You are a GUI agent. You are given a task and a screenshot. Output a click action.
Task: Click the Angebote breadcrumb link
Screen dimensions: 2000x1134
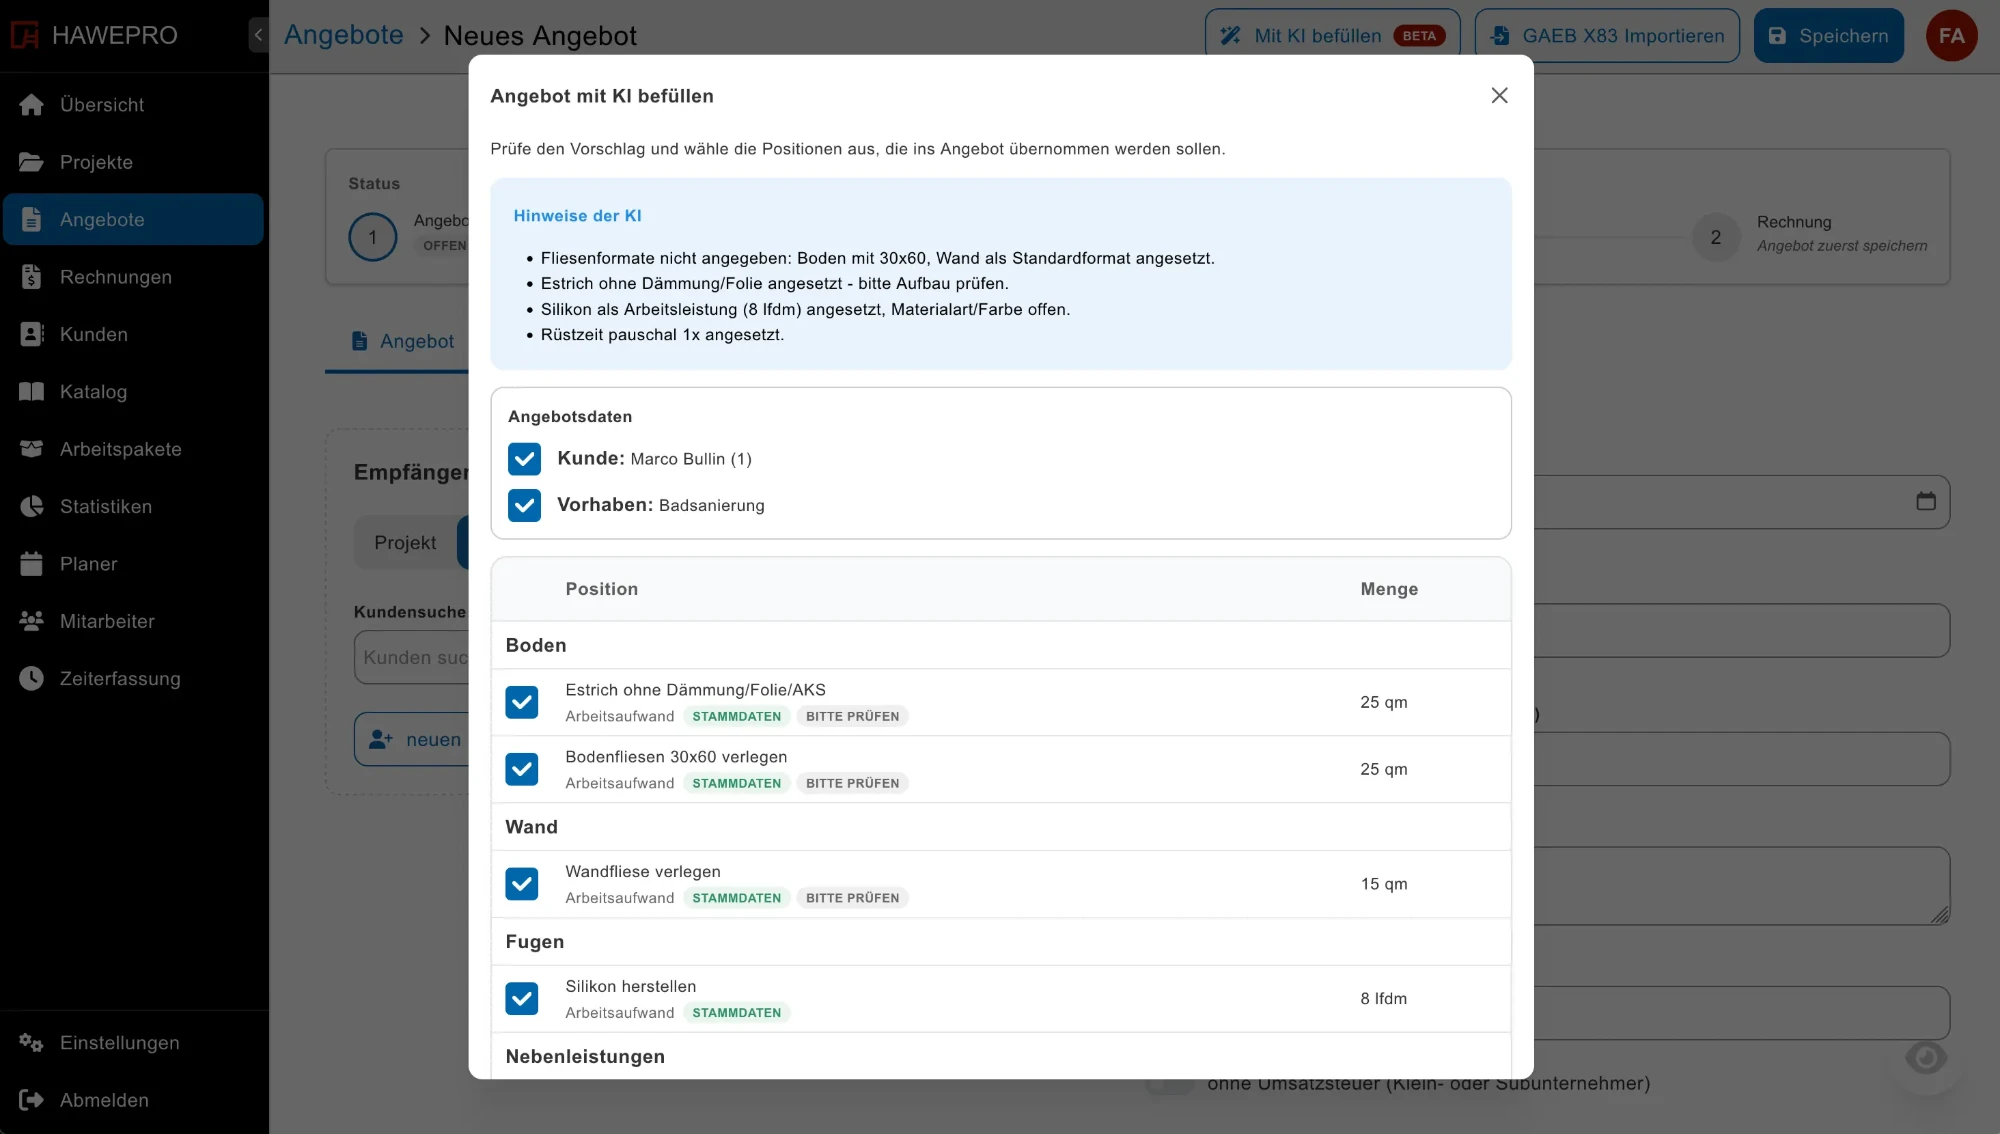(343, 35)
